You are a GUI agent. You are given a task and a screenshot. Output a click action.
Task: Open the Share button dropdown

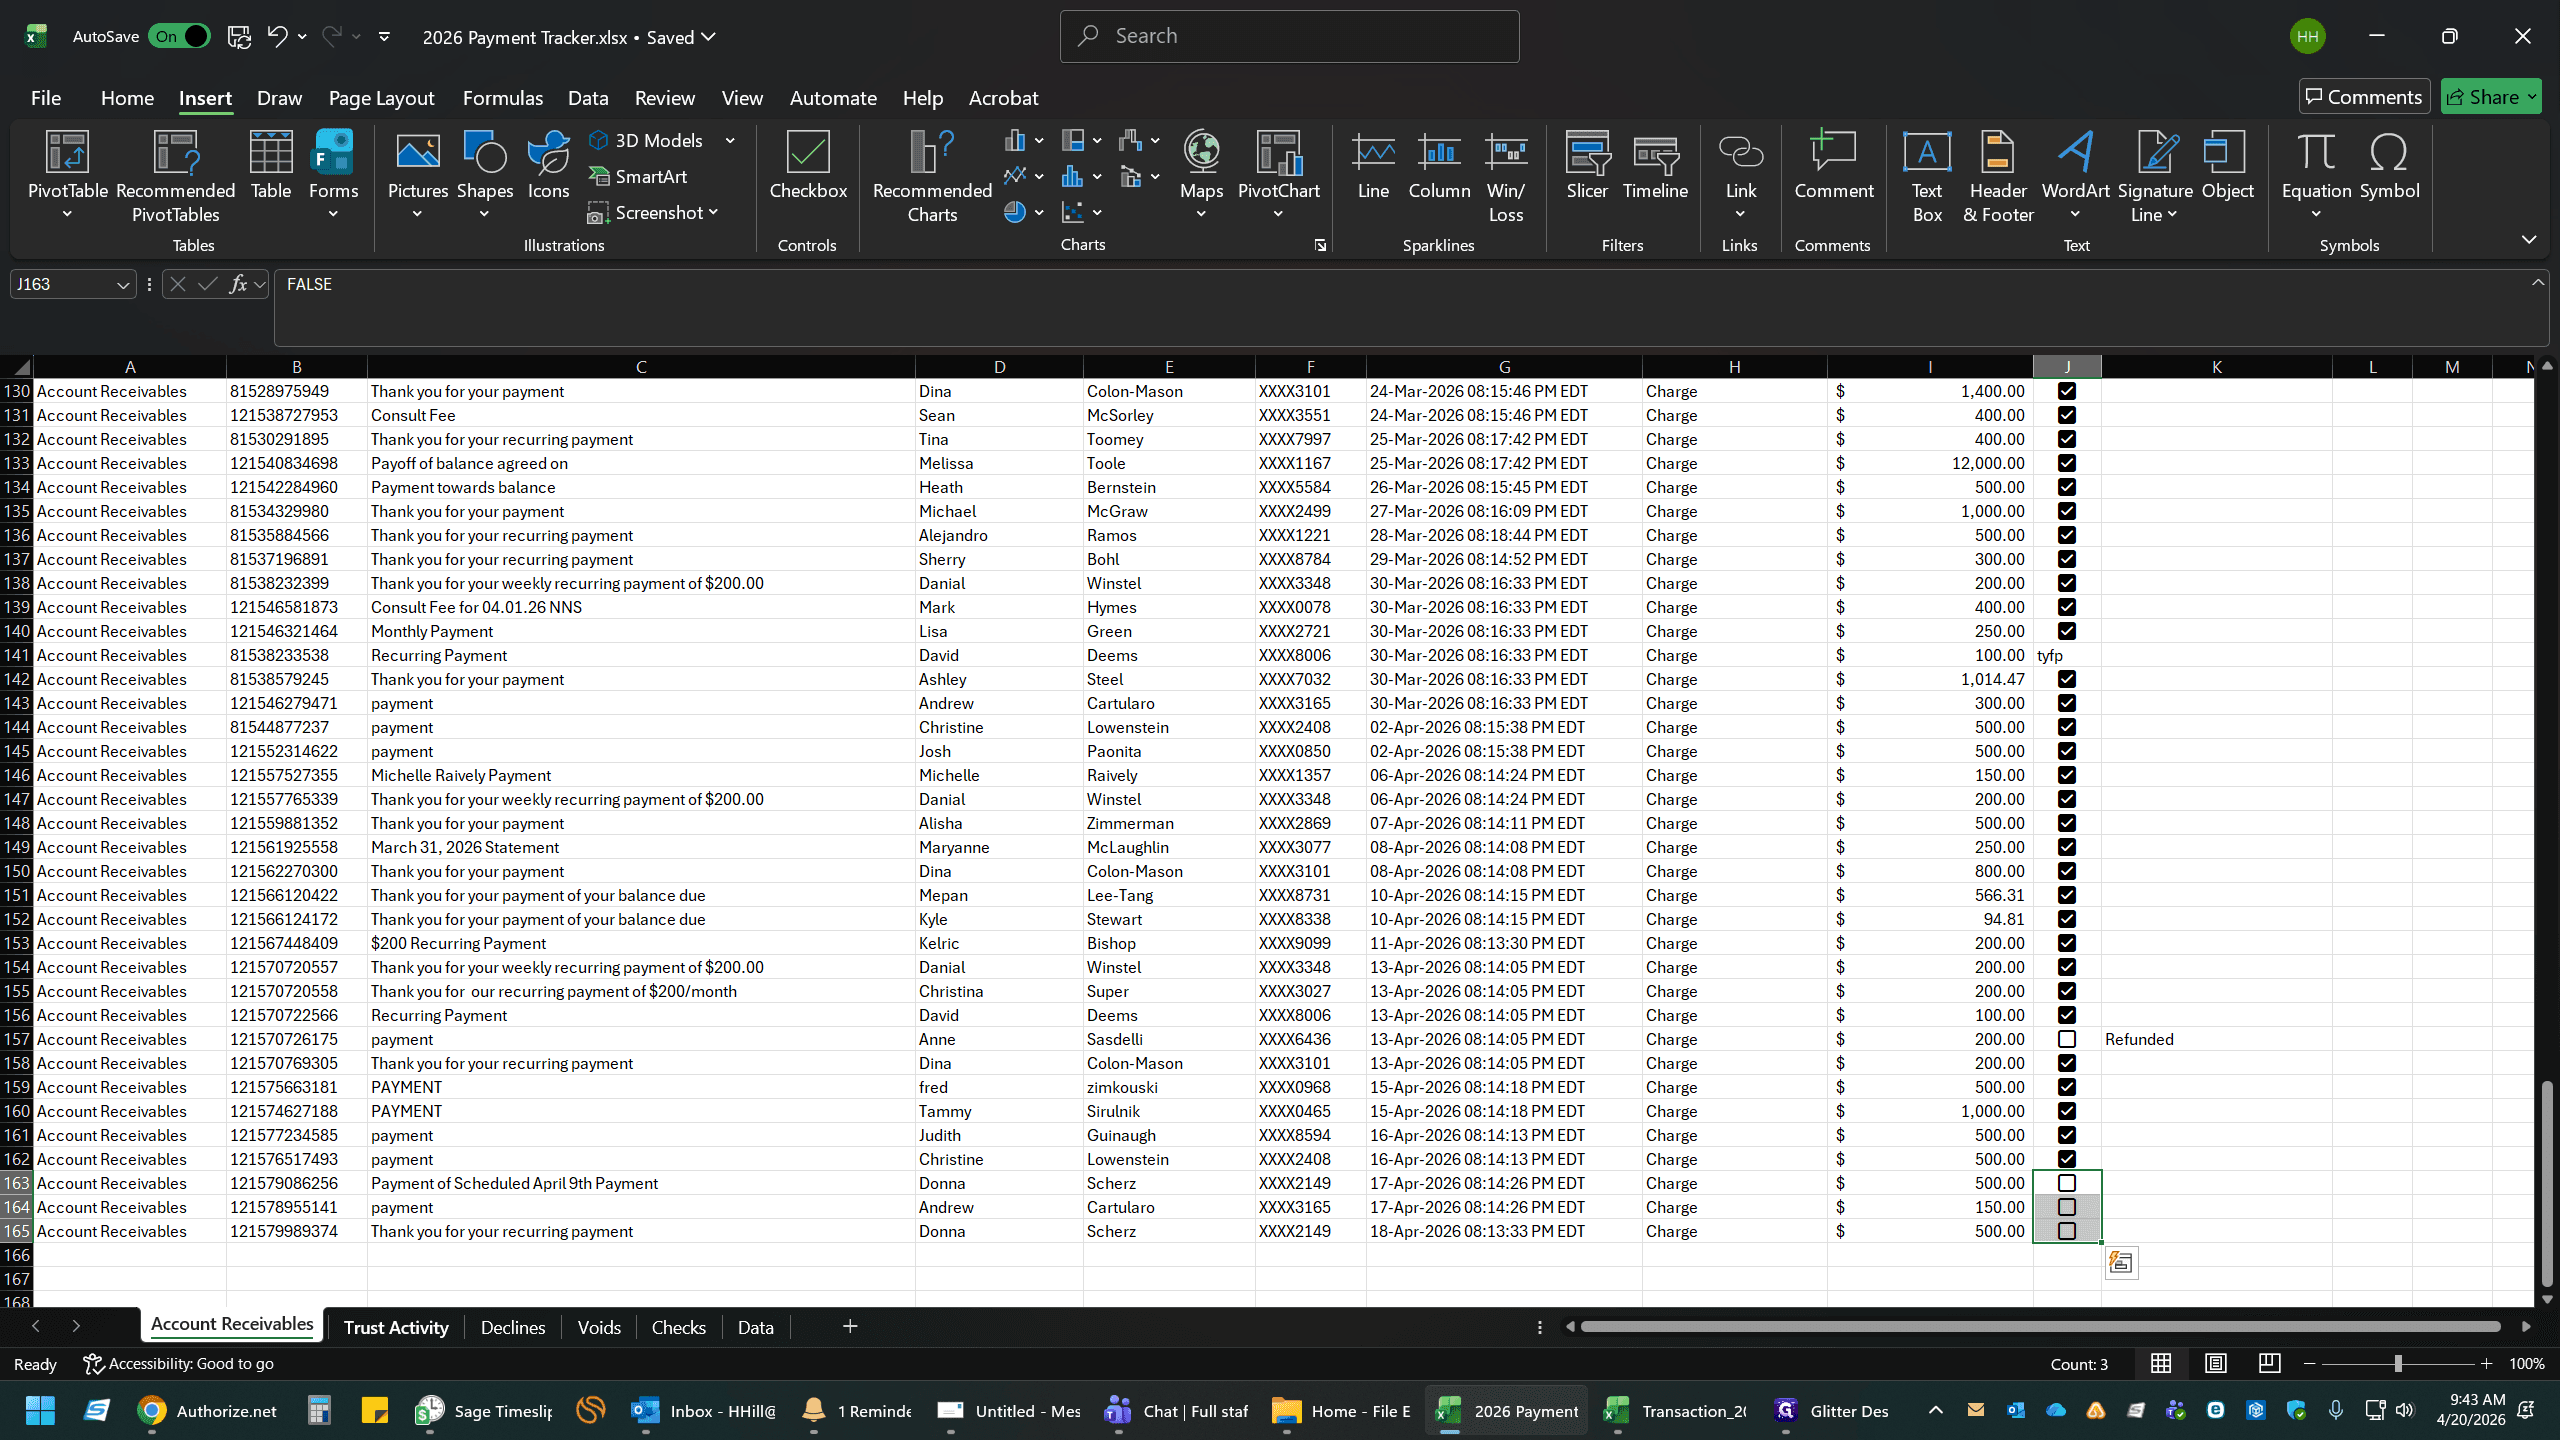point(2531,97)
